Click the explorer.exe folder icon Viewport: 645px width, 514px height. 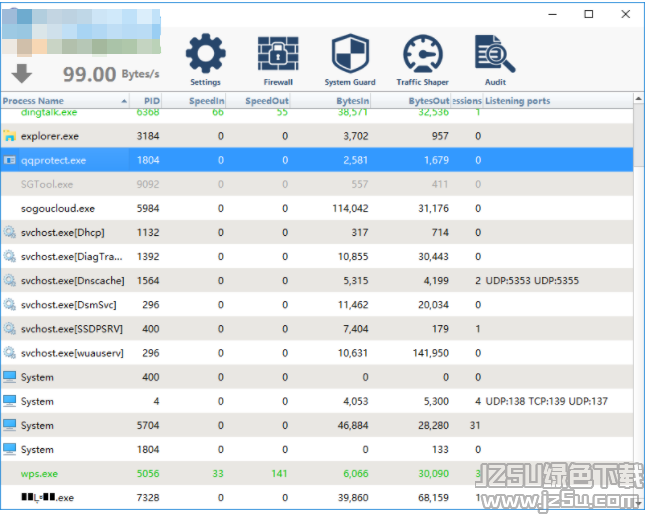tap(10, 136)
